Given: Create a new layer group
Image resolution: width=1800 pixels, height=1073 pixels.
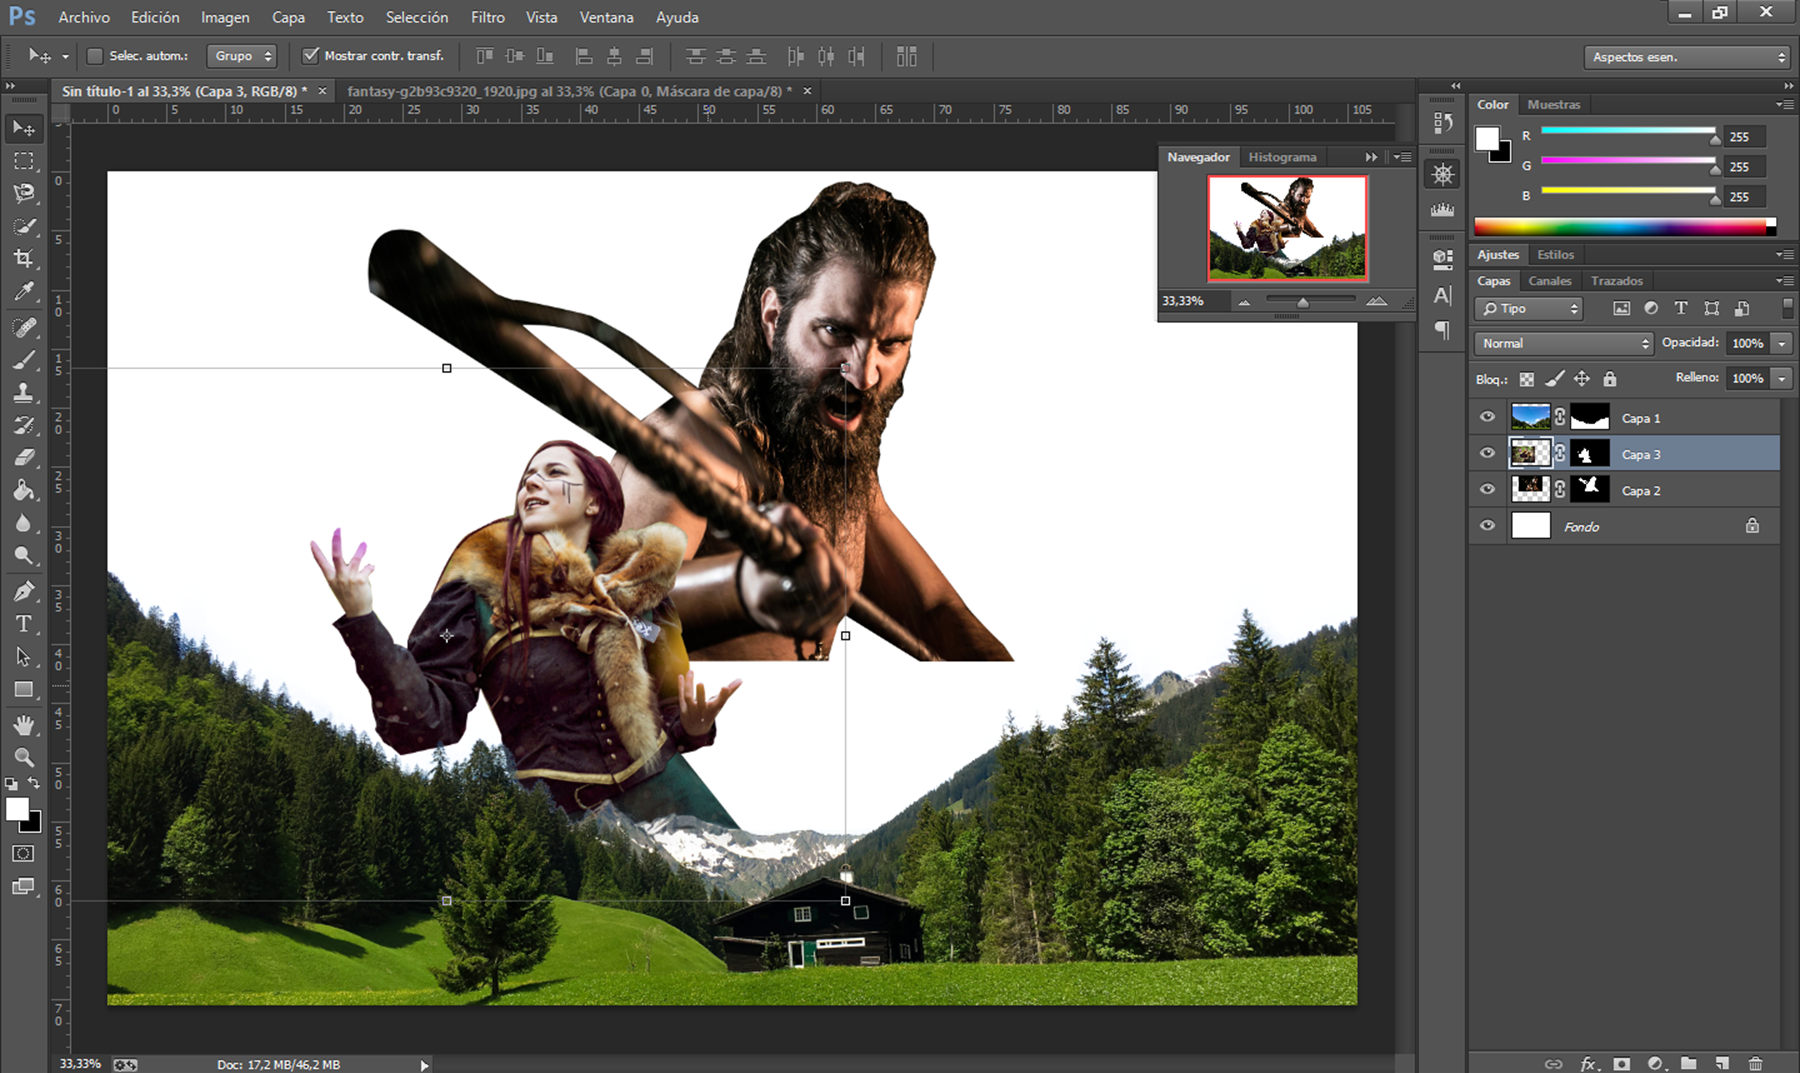Looking at the screenshot, I should (x=1689, y=1063).
